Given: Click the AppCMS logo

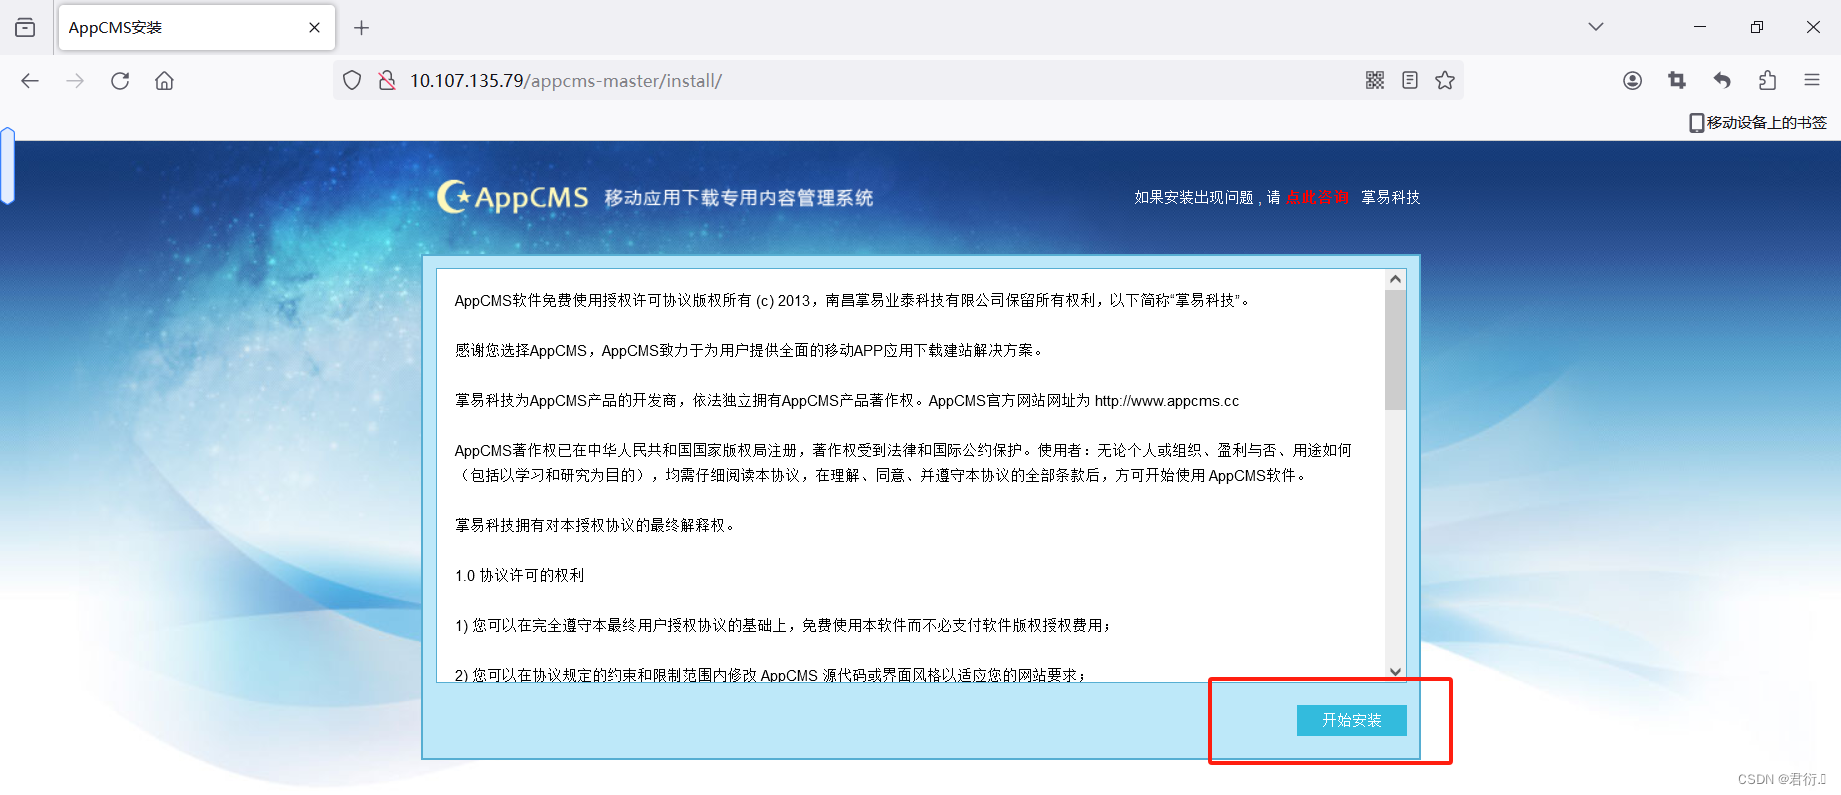Looking at the screenshot, I should click(x=513, y=197).
